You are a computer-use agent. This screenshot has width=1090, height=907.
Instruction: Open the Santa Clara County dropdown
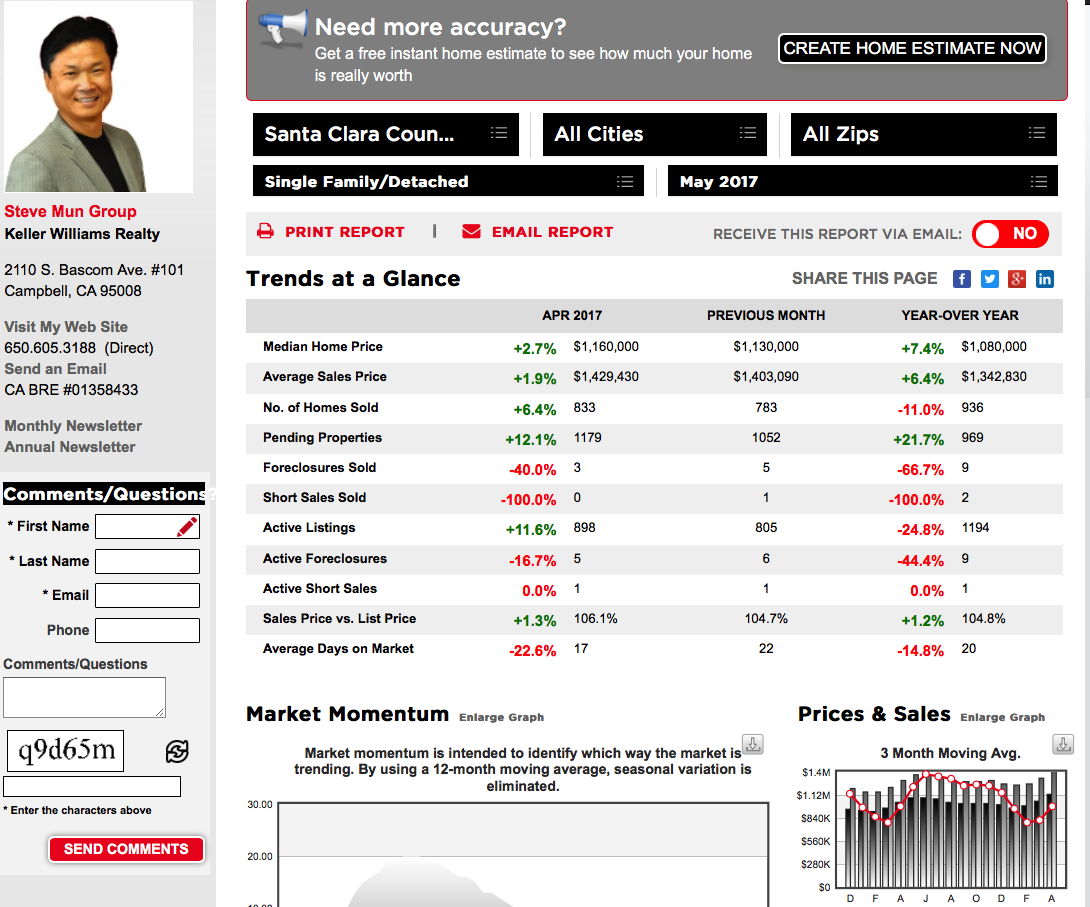coord(386,134)
